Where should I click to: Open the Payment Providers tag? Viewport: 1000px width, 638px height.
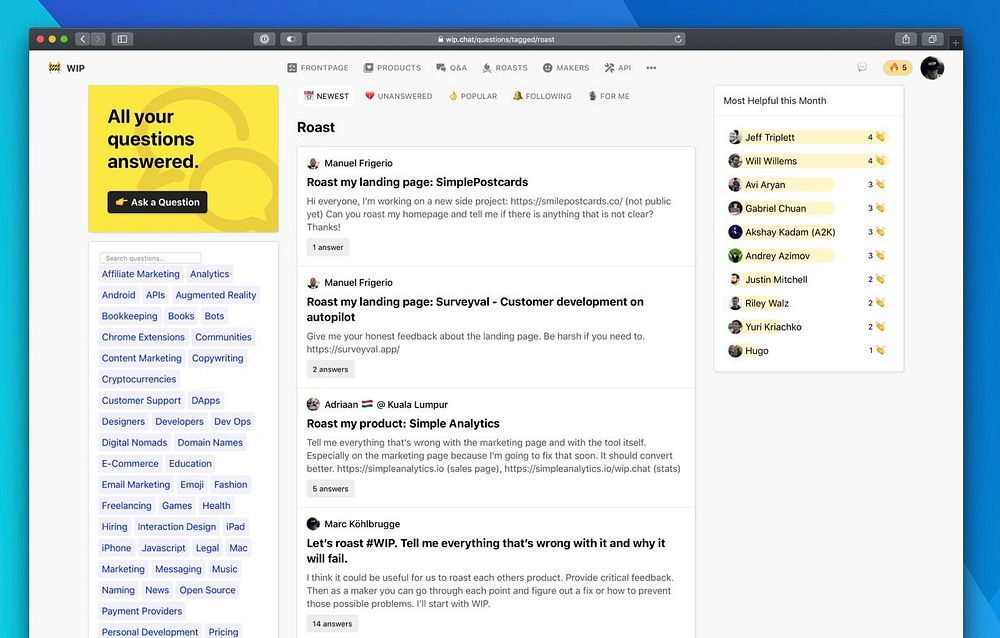(x=142, y=611)
